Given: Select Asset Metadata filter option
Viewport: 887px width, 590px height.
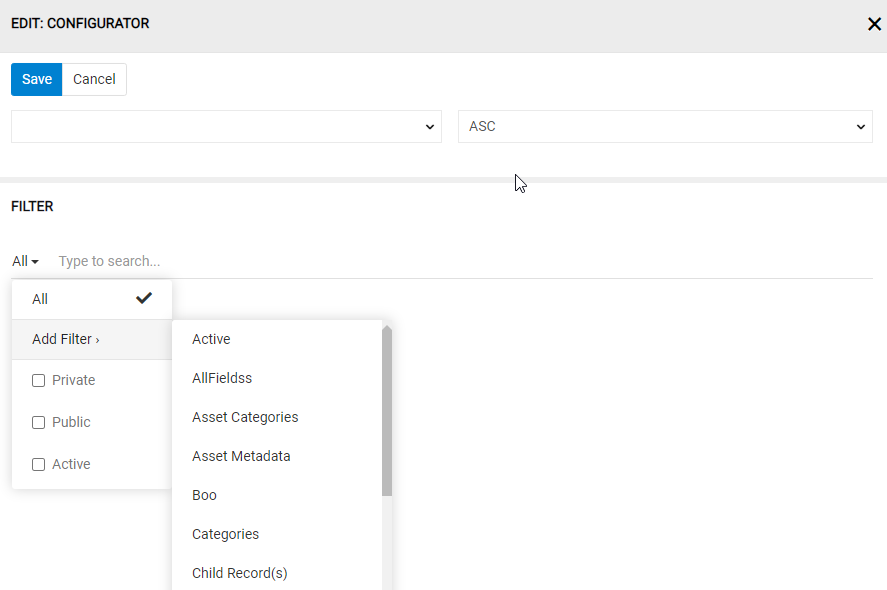Looking at the screenshot, I should (x=241, y=456).
